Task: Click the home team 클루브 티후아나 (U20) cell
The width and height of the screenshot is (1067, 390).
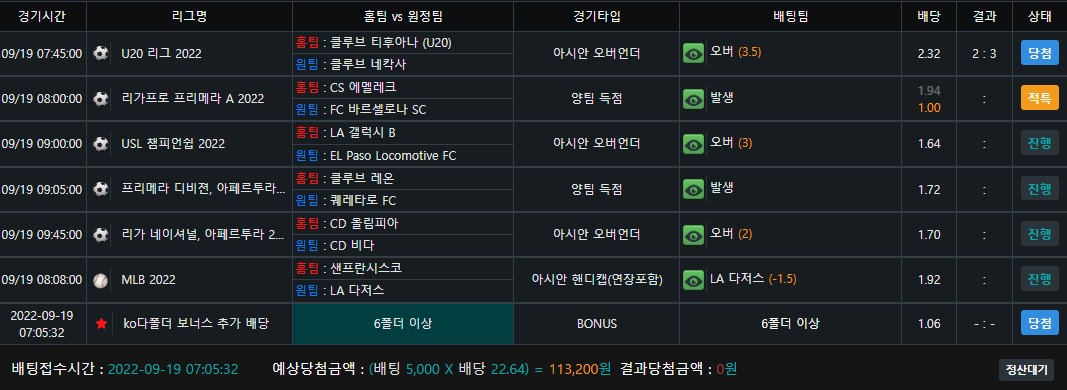Action: point(403,43)
